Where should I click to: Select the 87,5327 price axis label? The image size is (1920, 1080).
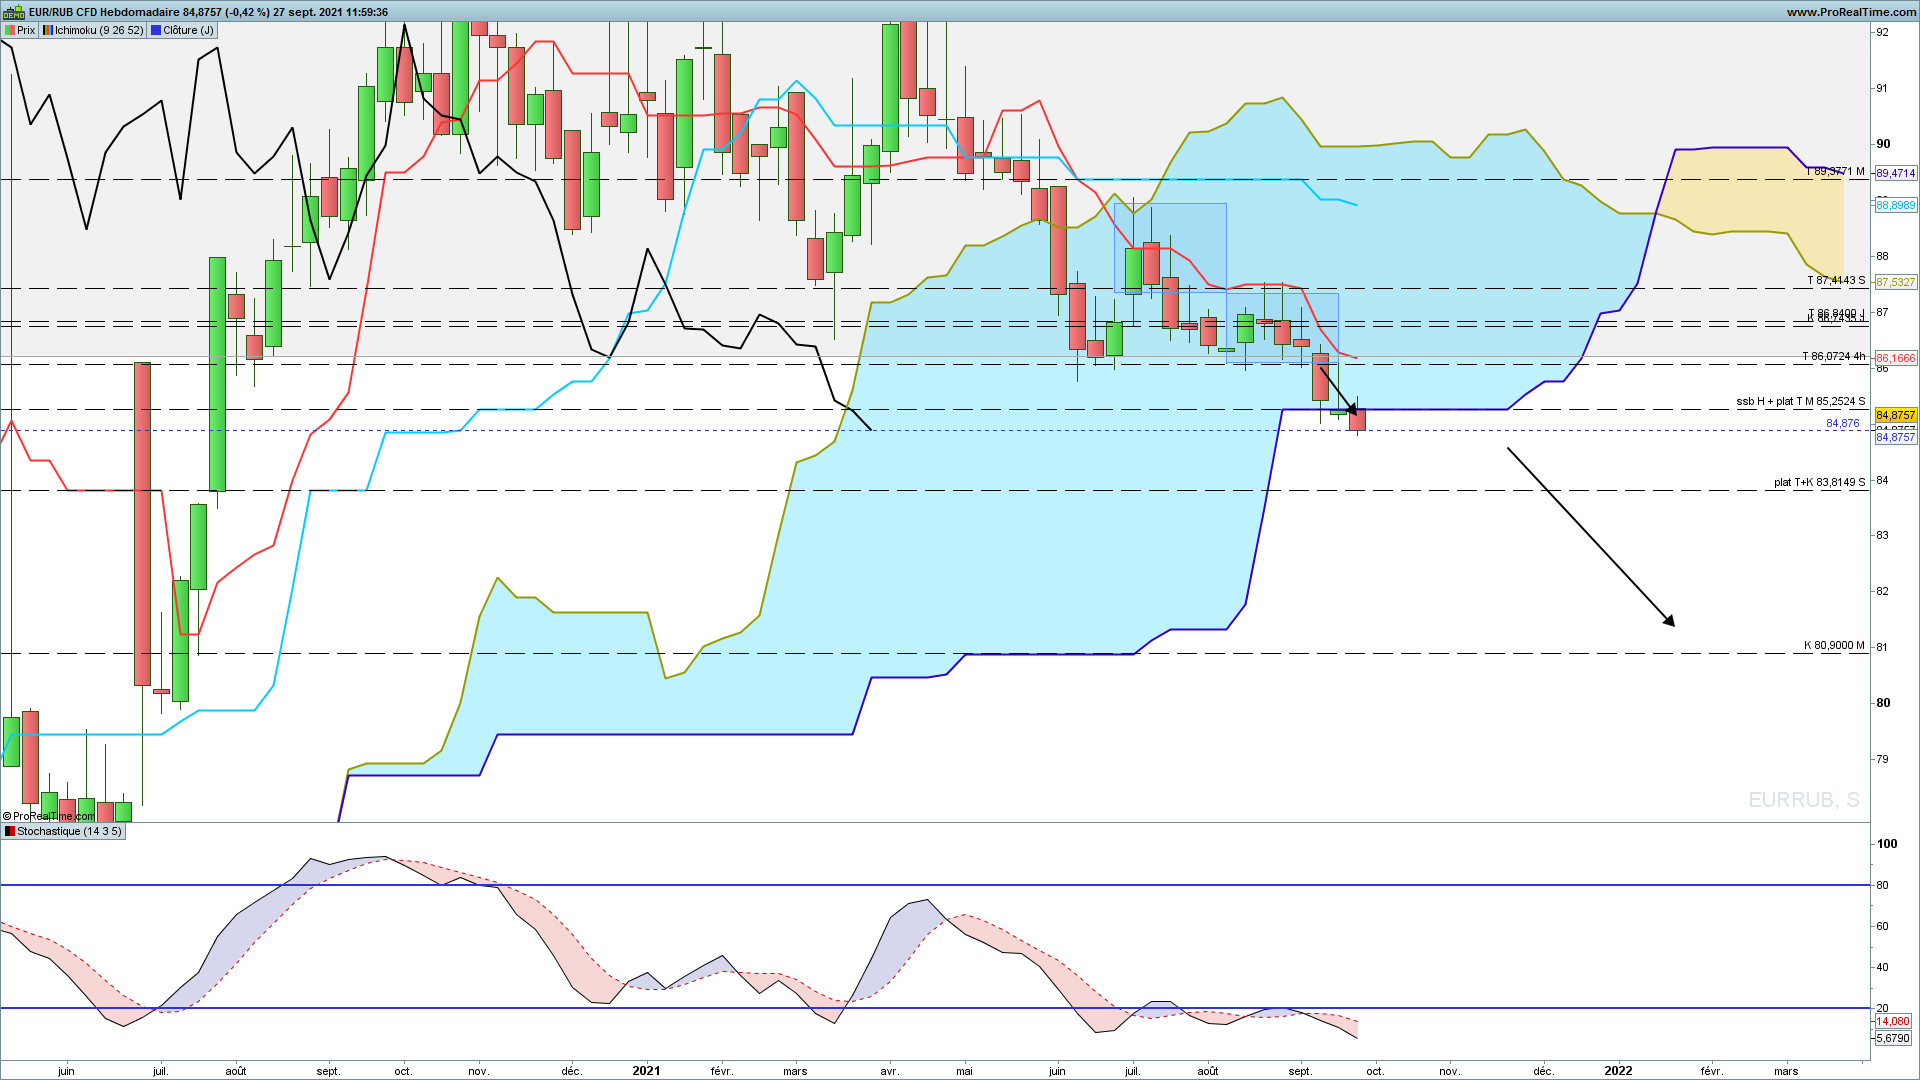click(x=1895, y=283)
